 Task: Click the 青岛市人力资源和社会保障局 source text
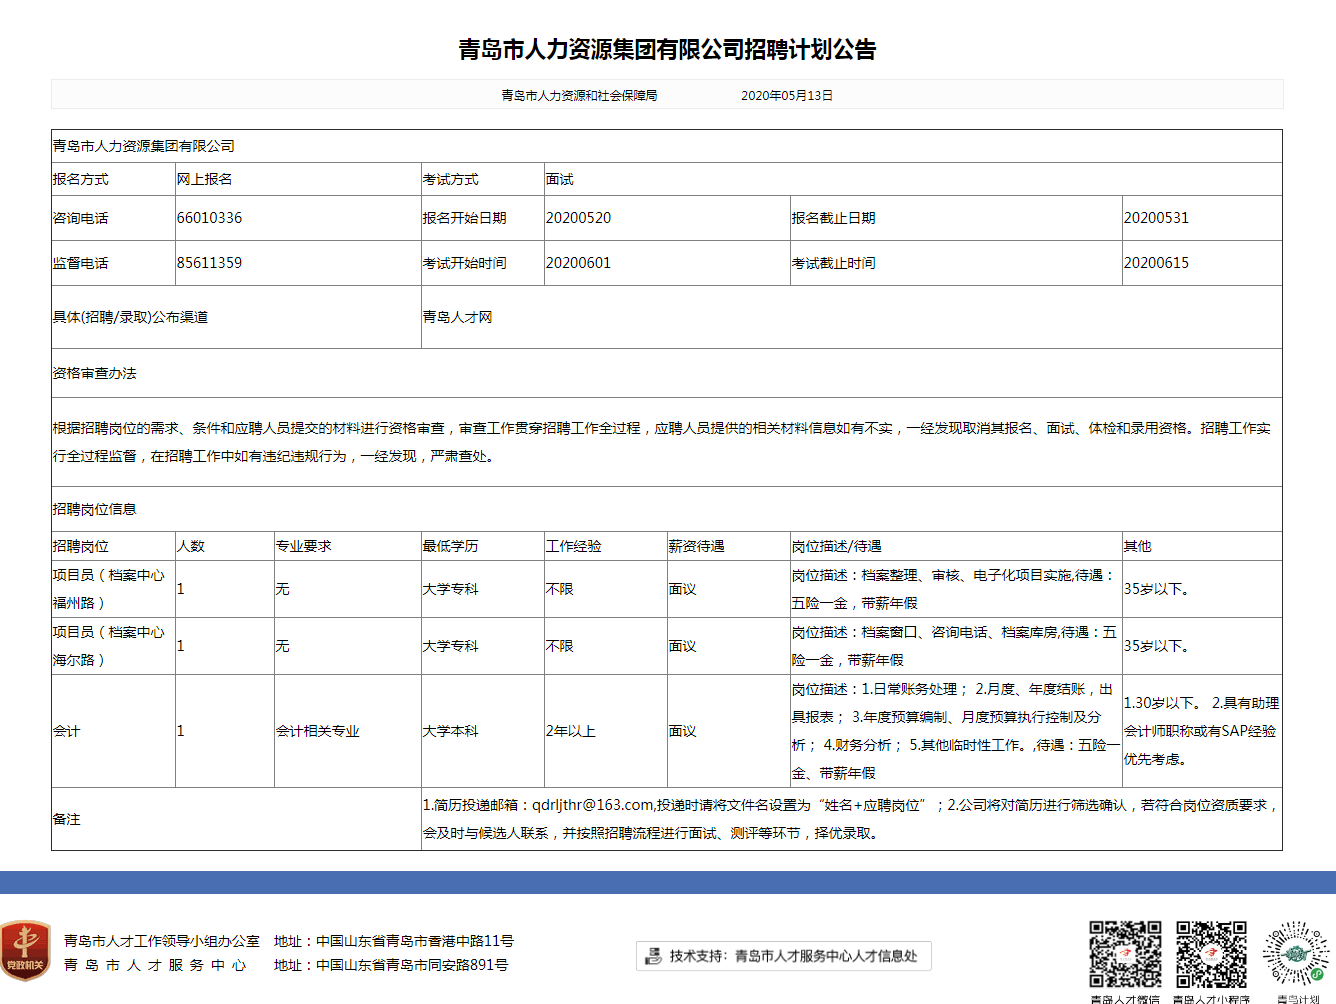click(x=579, y=95)
